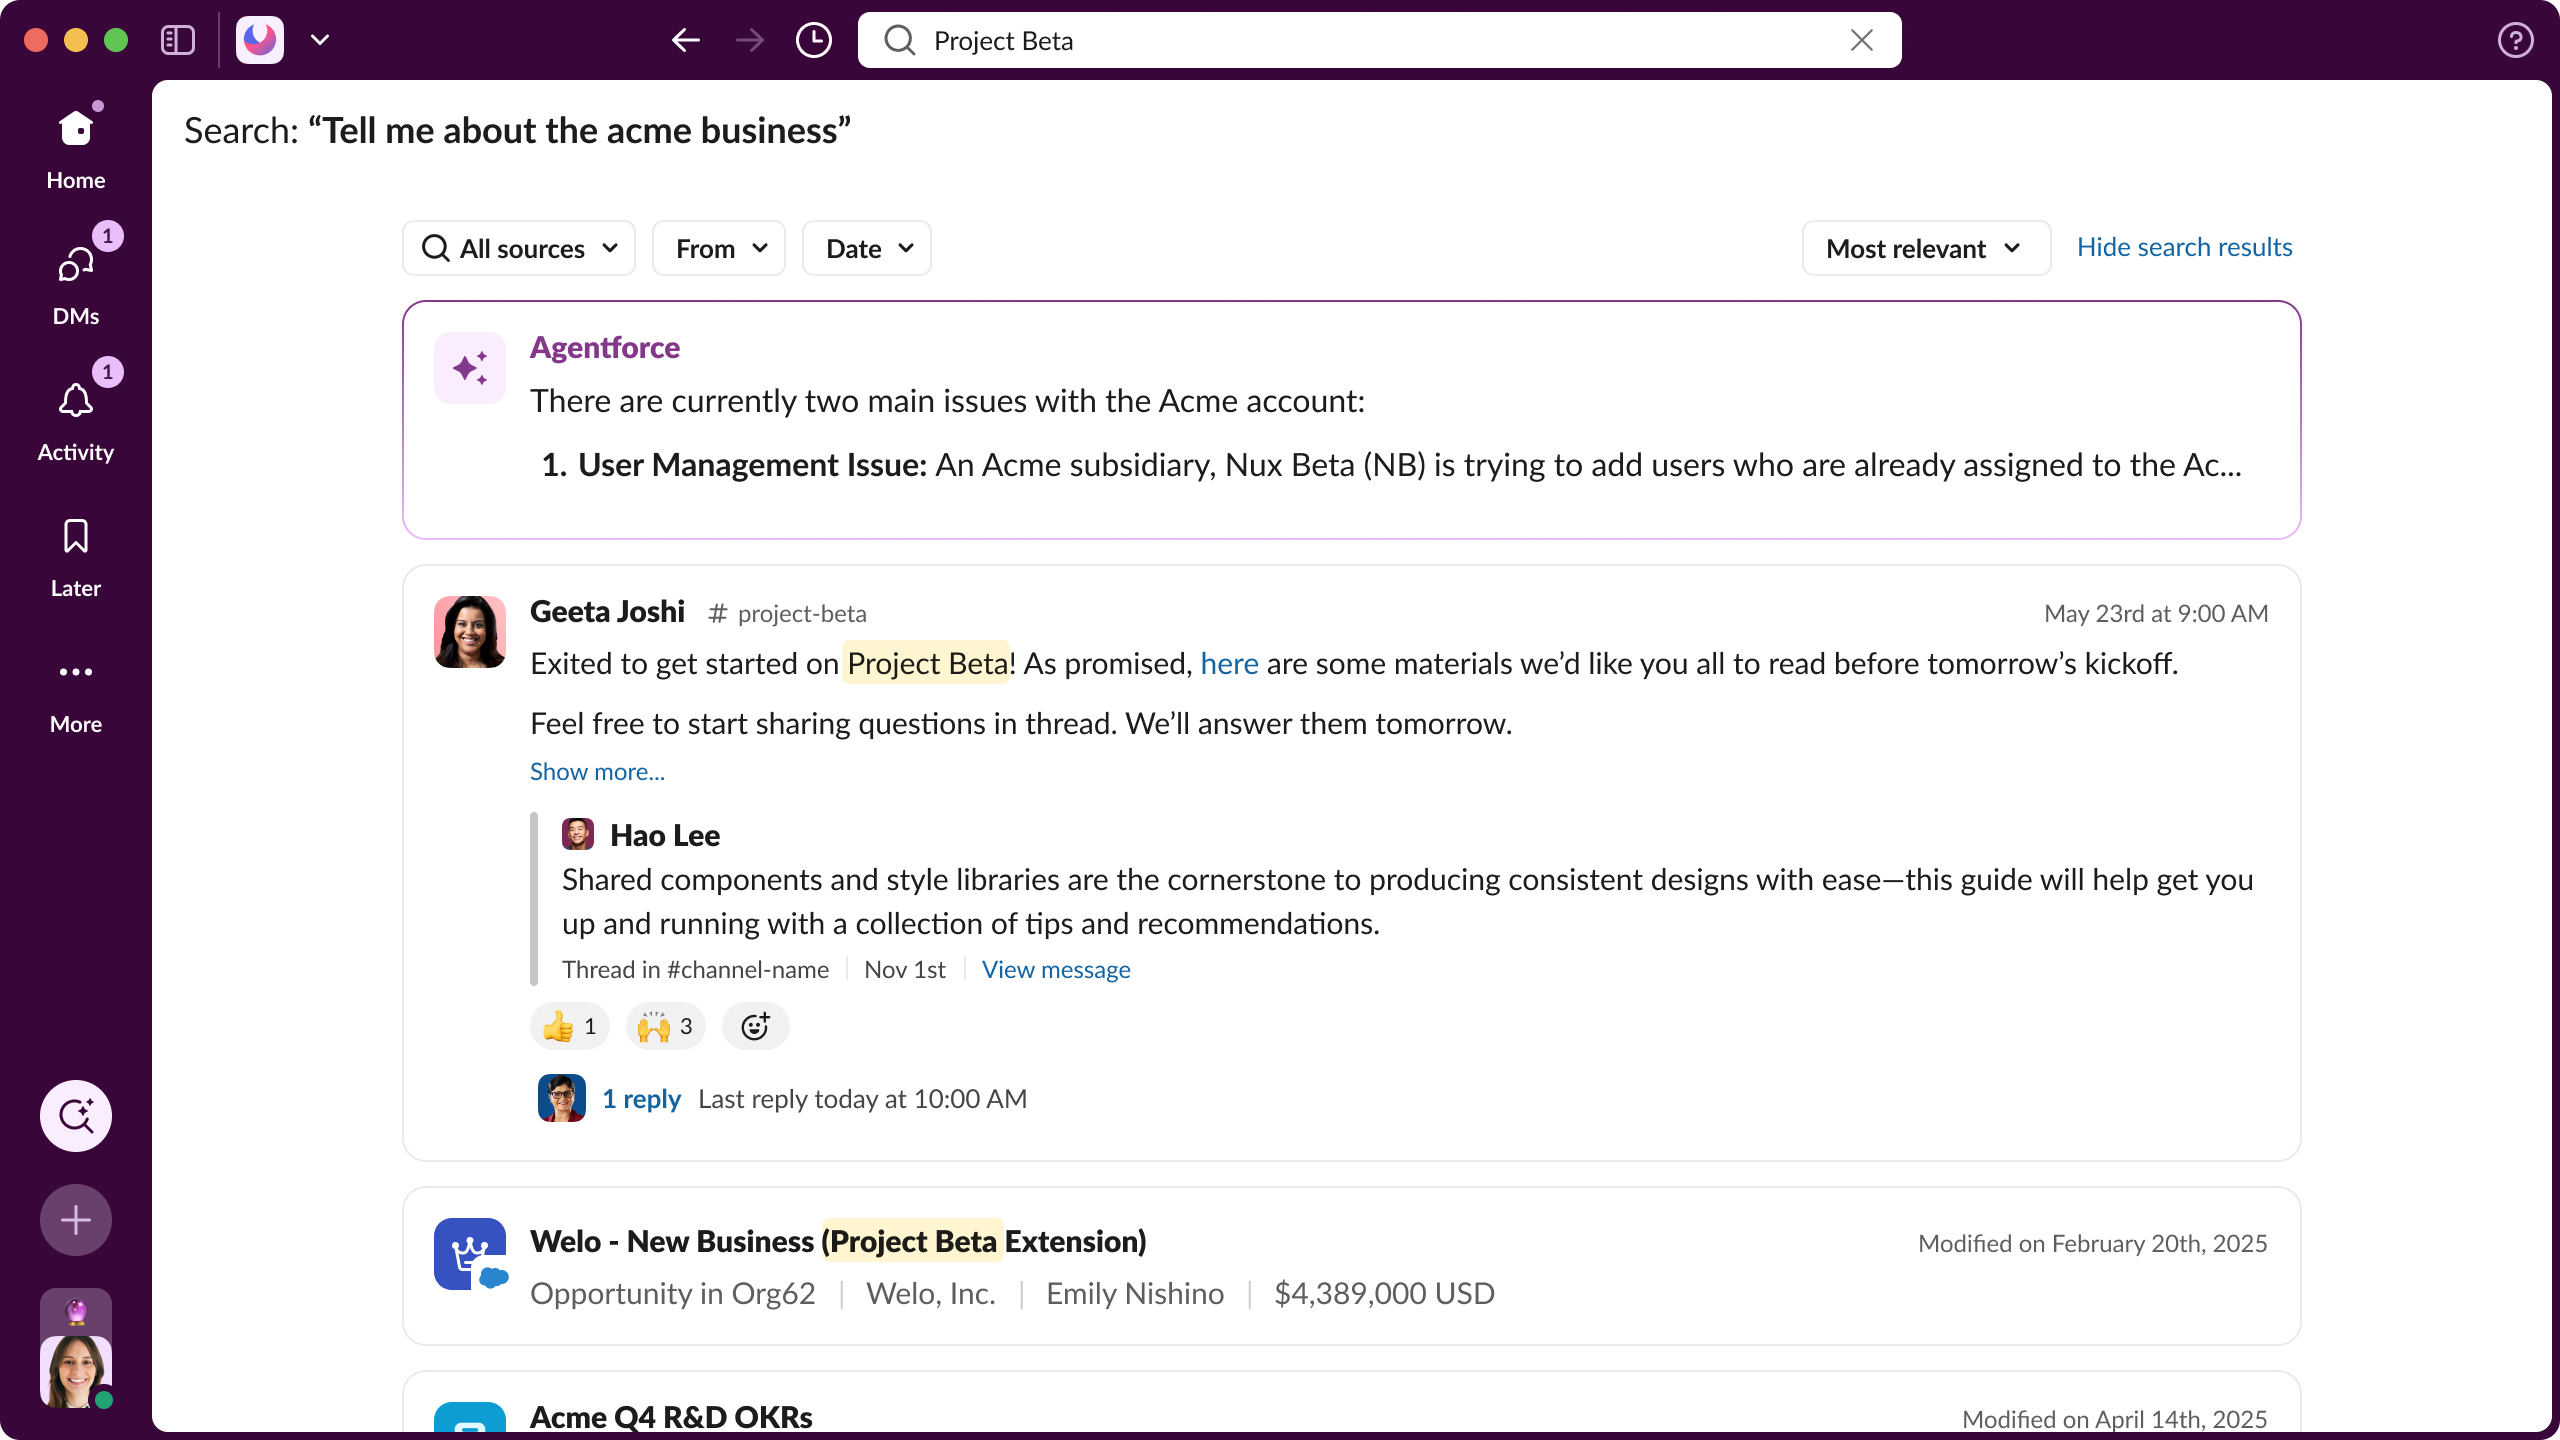Click 'Opportunity in Org62' text

[x=673, y=1293]
